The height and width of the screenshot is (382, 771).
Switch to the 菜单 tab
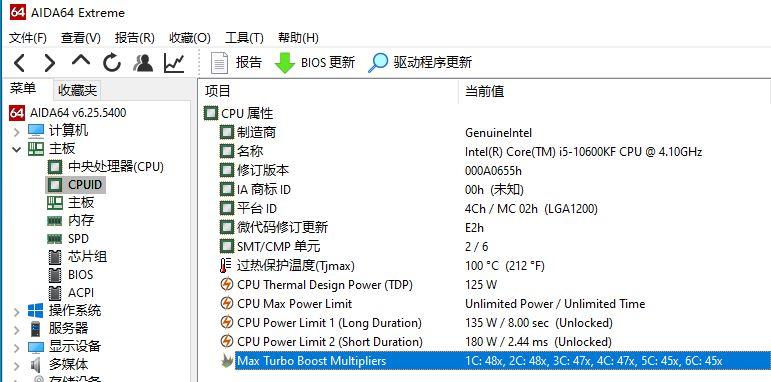coord(23,89)
